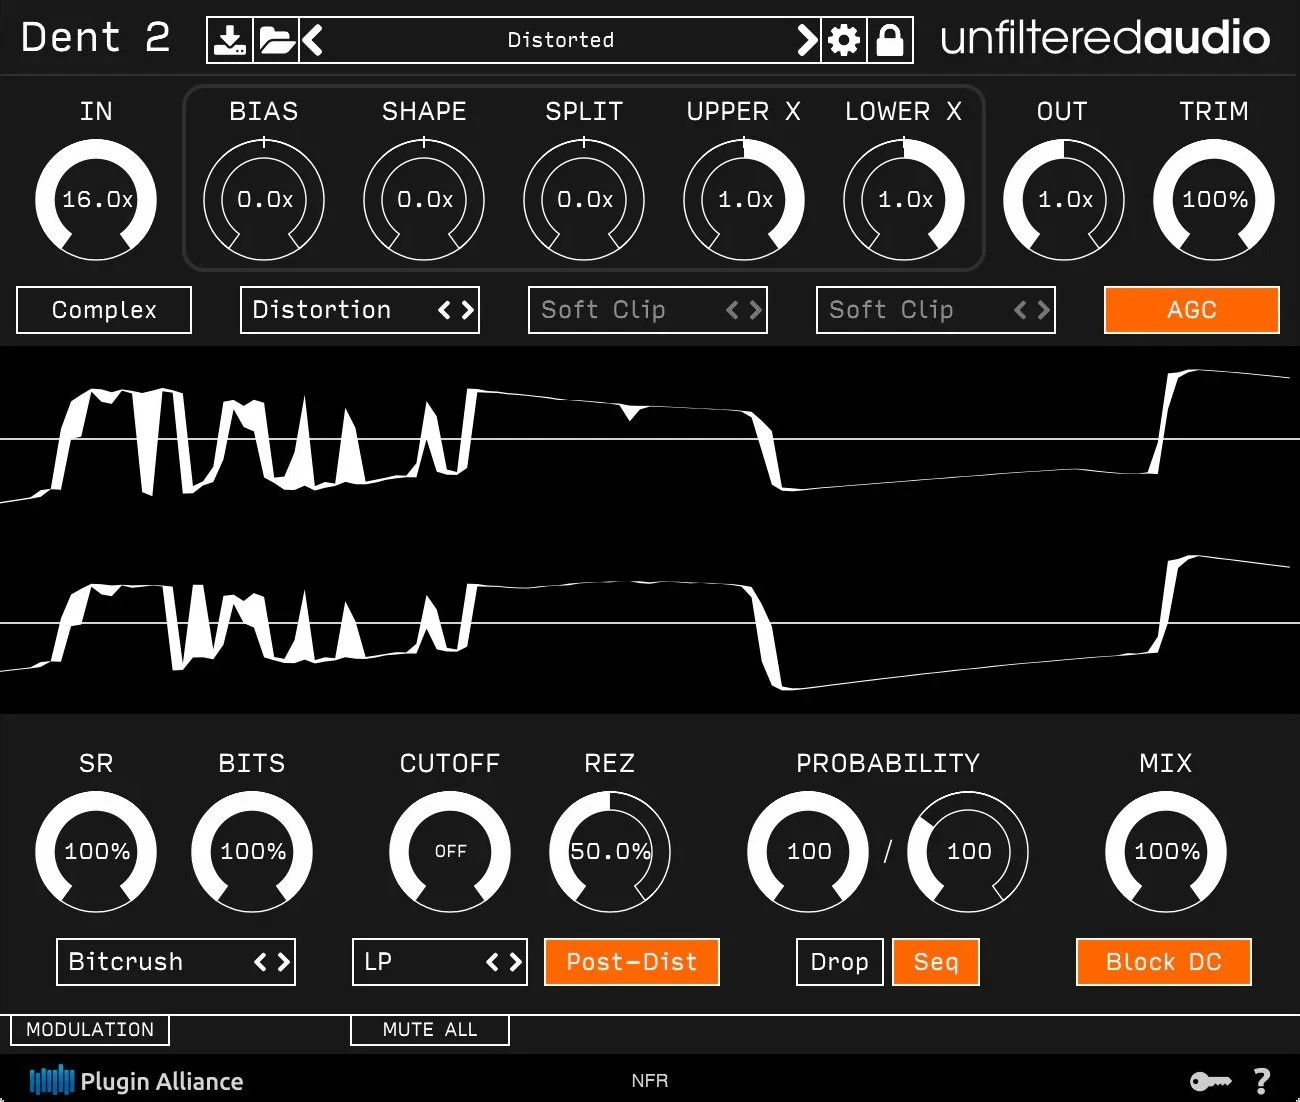Click the lower waveform display
The width and height of the screenshot is (1300, 1102).
tap(650, 622)
